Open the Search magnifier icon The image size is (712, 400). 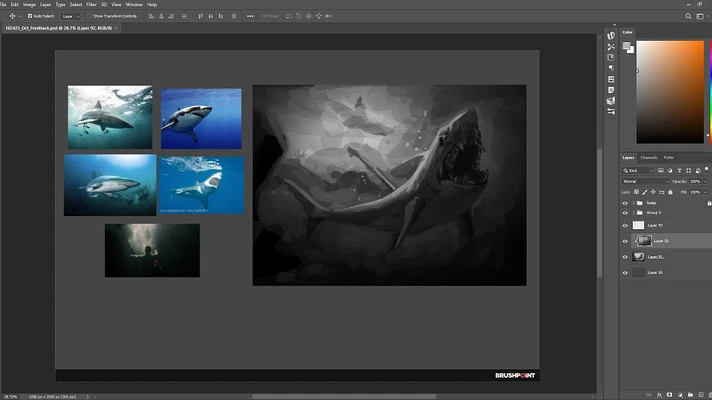[688, 16]
